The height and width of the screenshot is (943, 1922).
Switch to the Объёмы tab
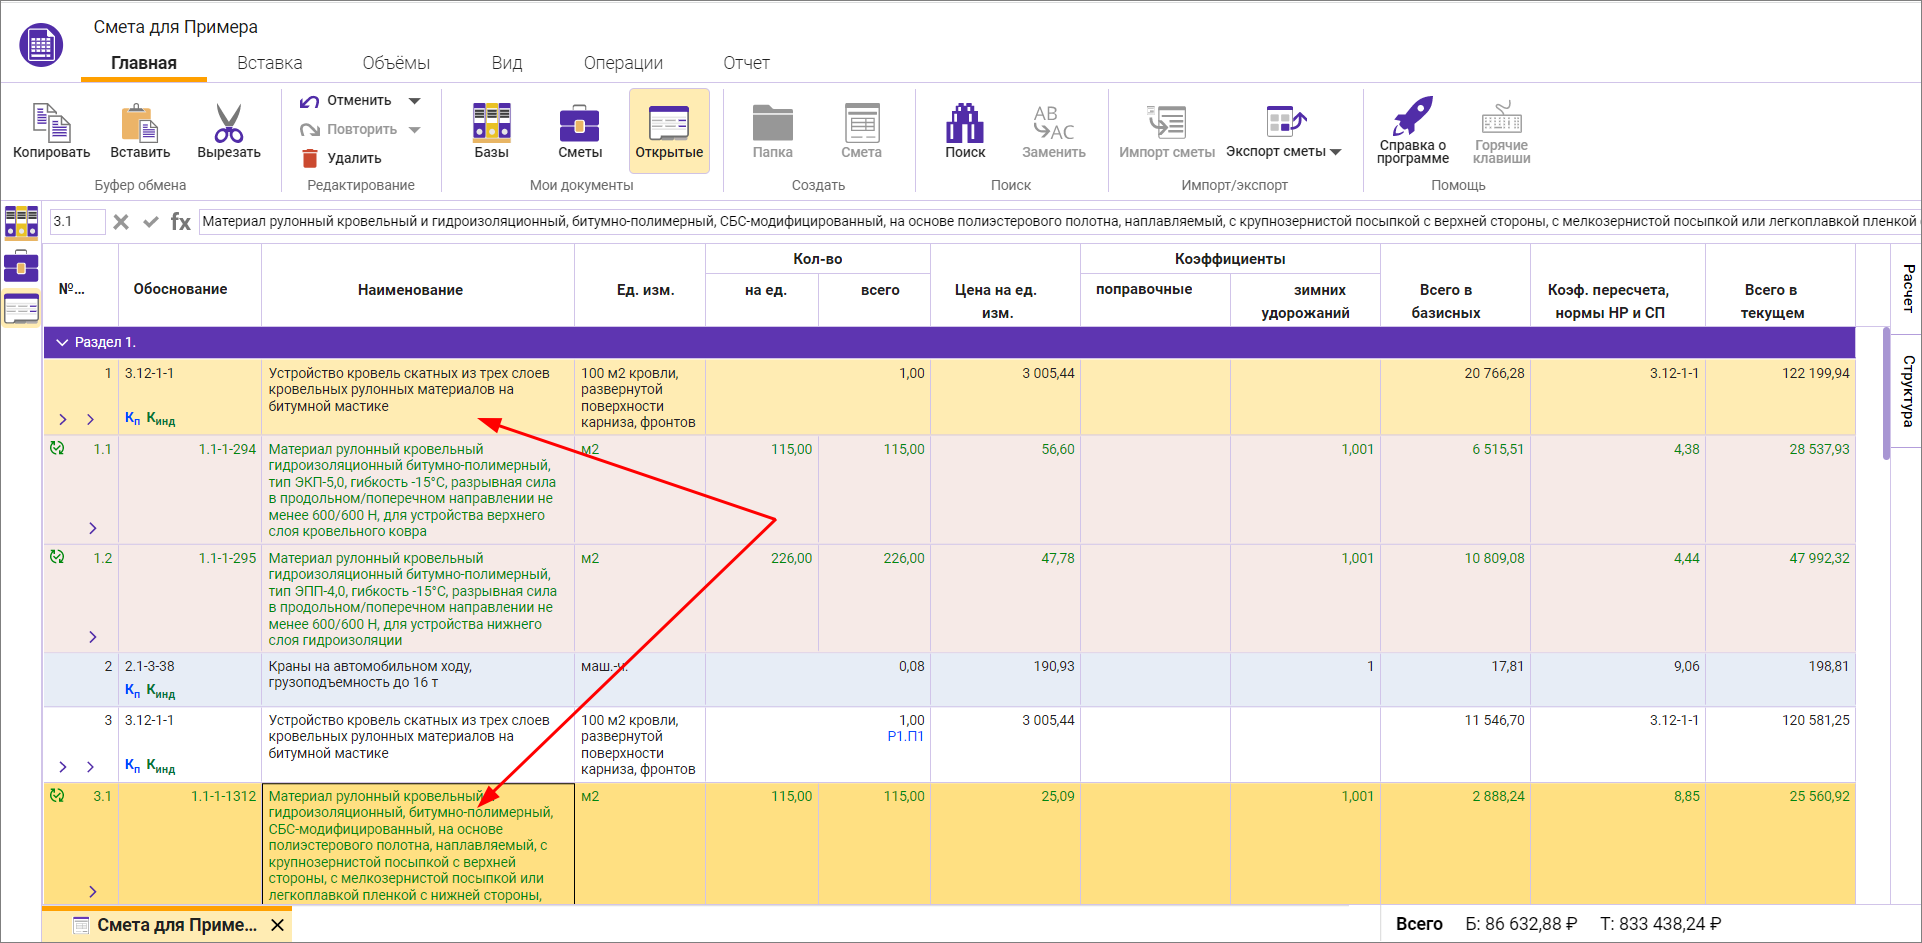tap(396, 63)
